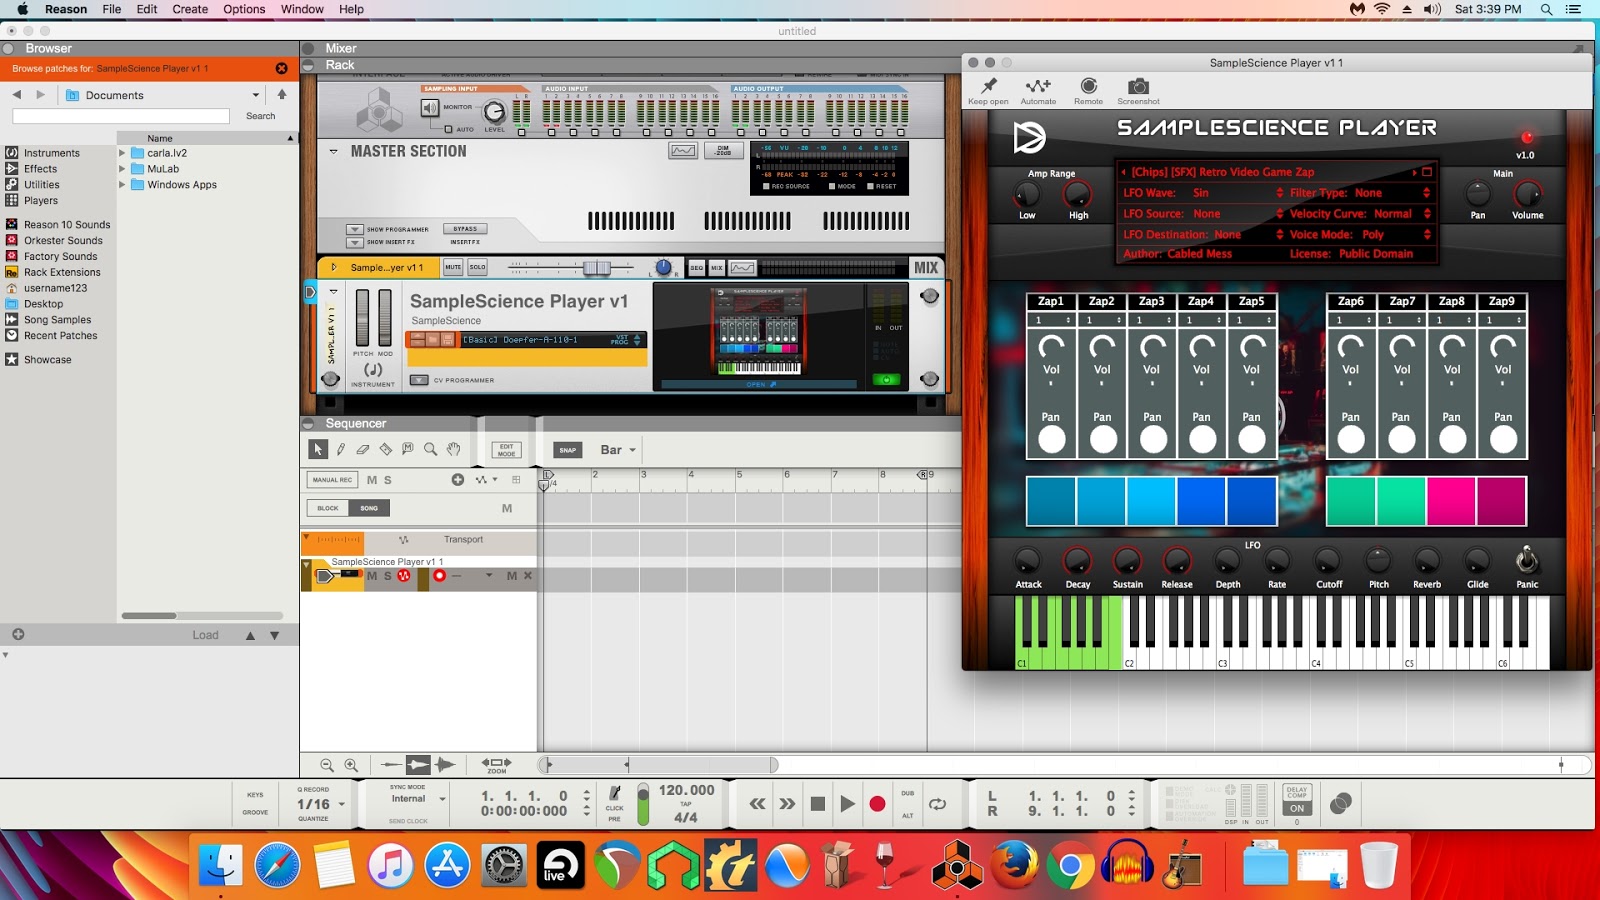Zoom in using horizontal magnifier plus
The width and height of the screenshot is (1600, 900).
351,765
